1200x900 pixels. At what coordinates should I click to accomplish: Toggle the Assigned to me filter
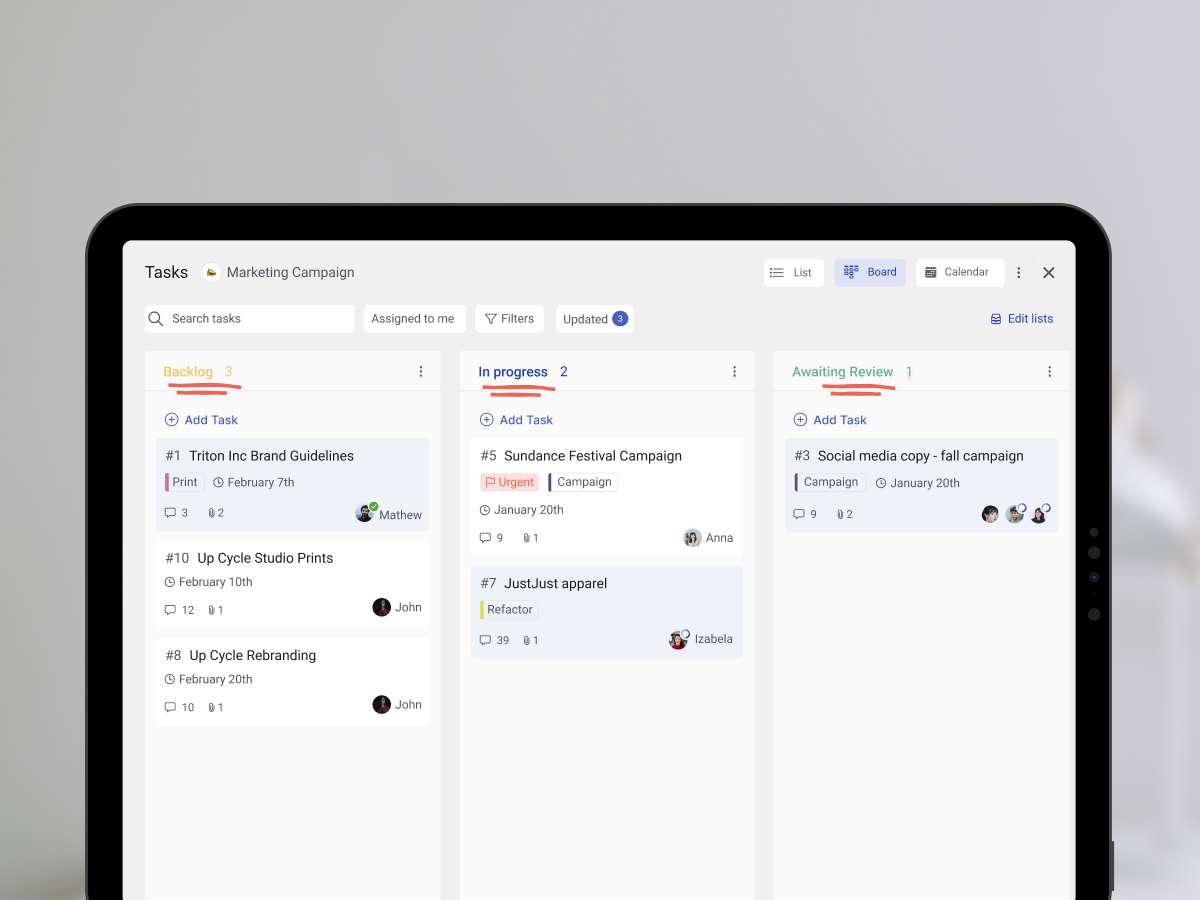pos(413,319)
